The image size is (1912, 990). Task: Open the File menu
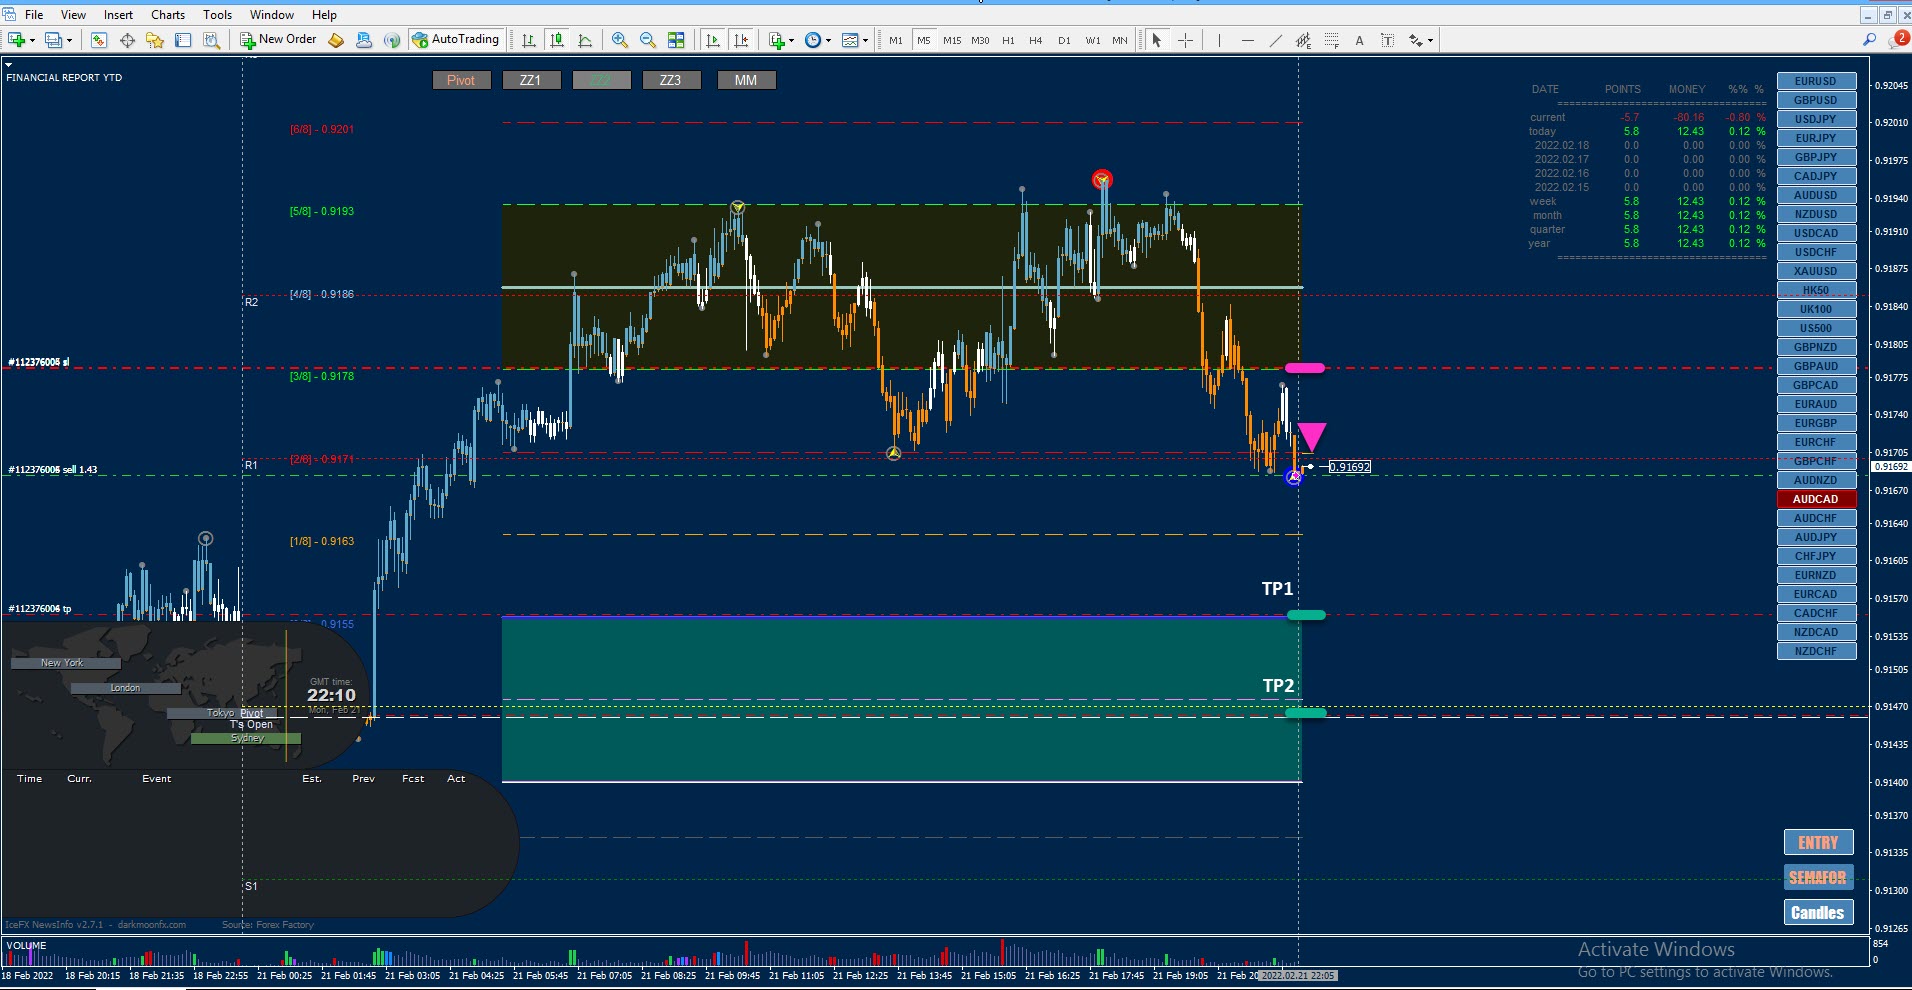[x=34, y=15]
